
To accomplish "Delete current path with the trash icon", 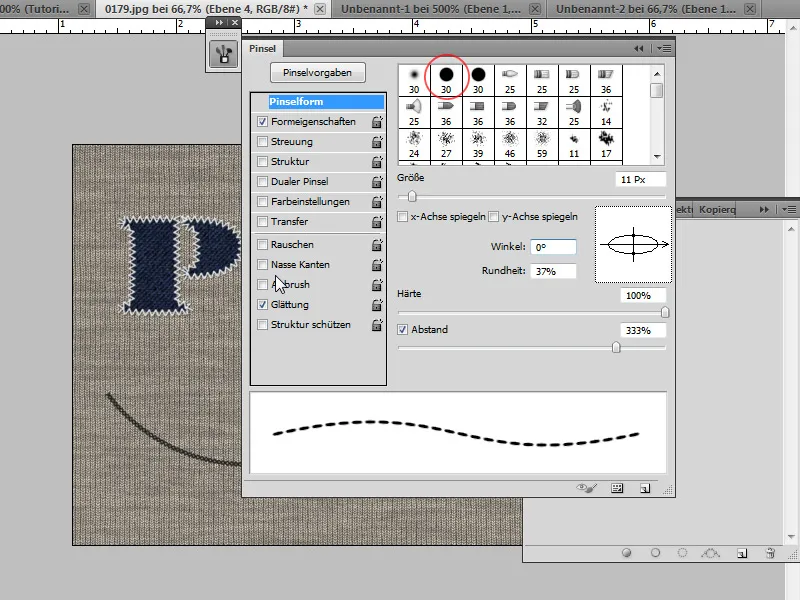I will (x=770, y=553).
